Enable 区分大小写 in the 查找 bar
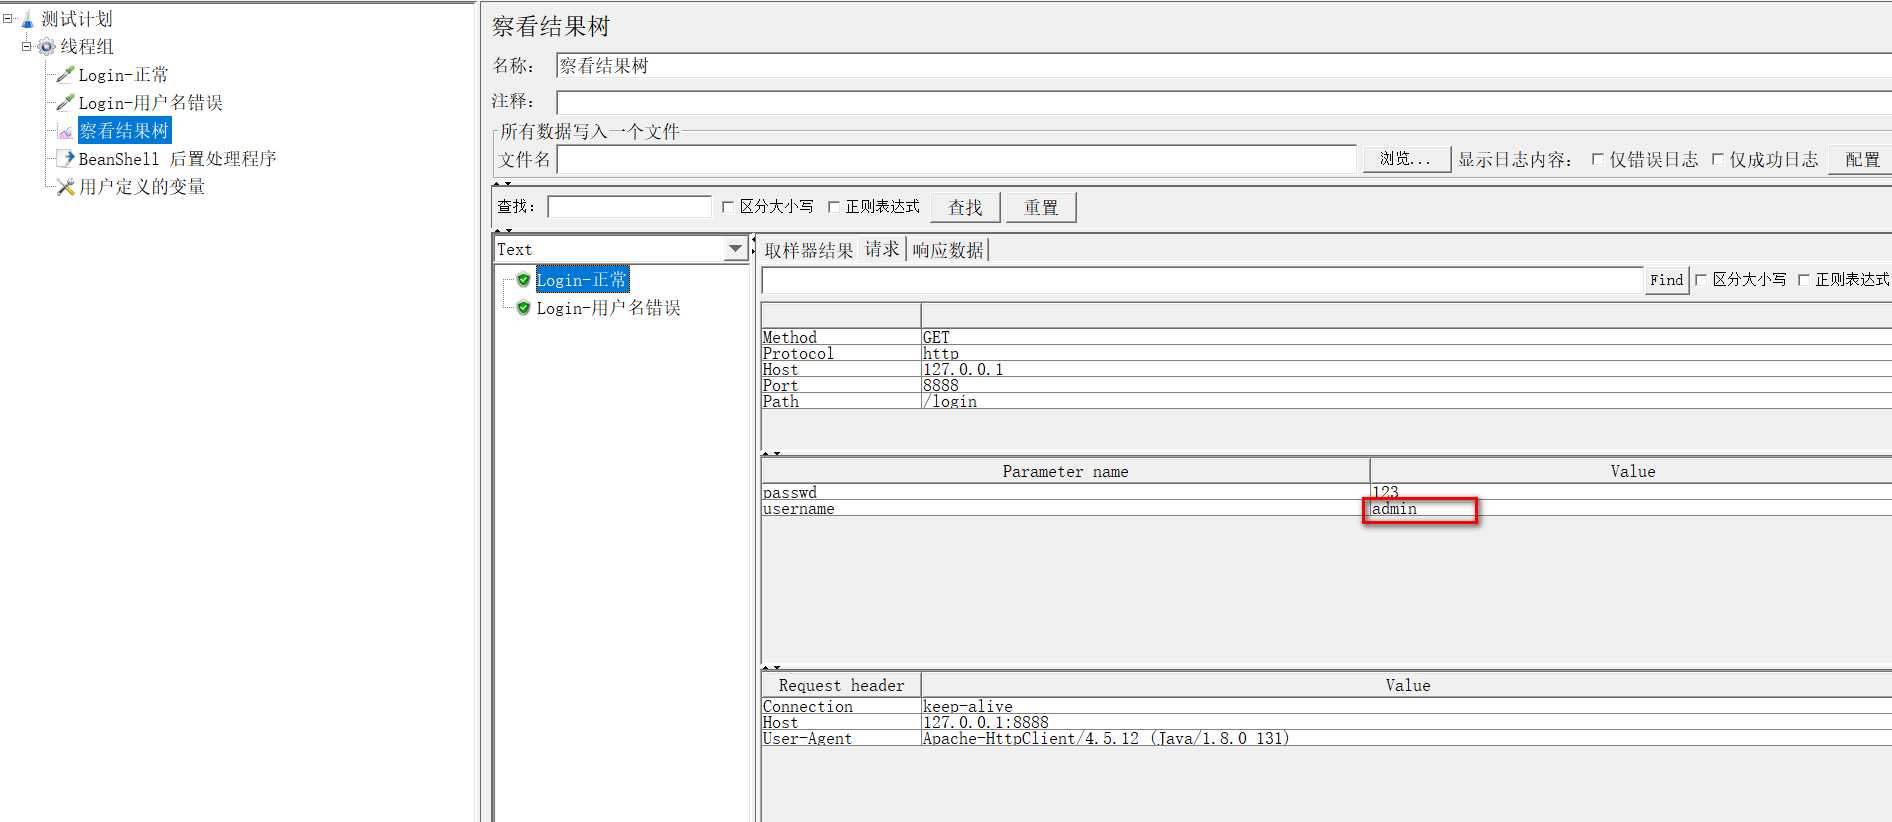Viewport: 1892px width, 822px height. pyautogui.click(x=728, y=207)
